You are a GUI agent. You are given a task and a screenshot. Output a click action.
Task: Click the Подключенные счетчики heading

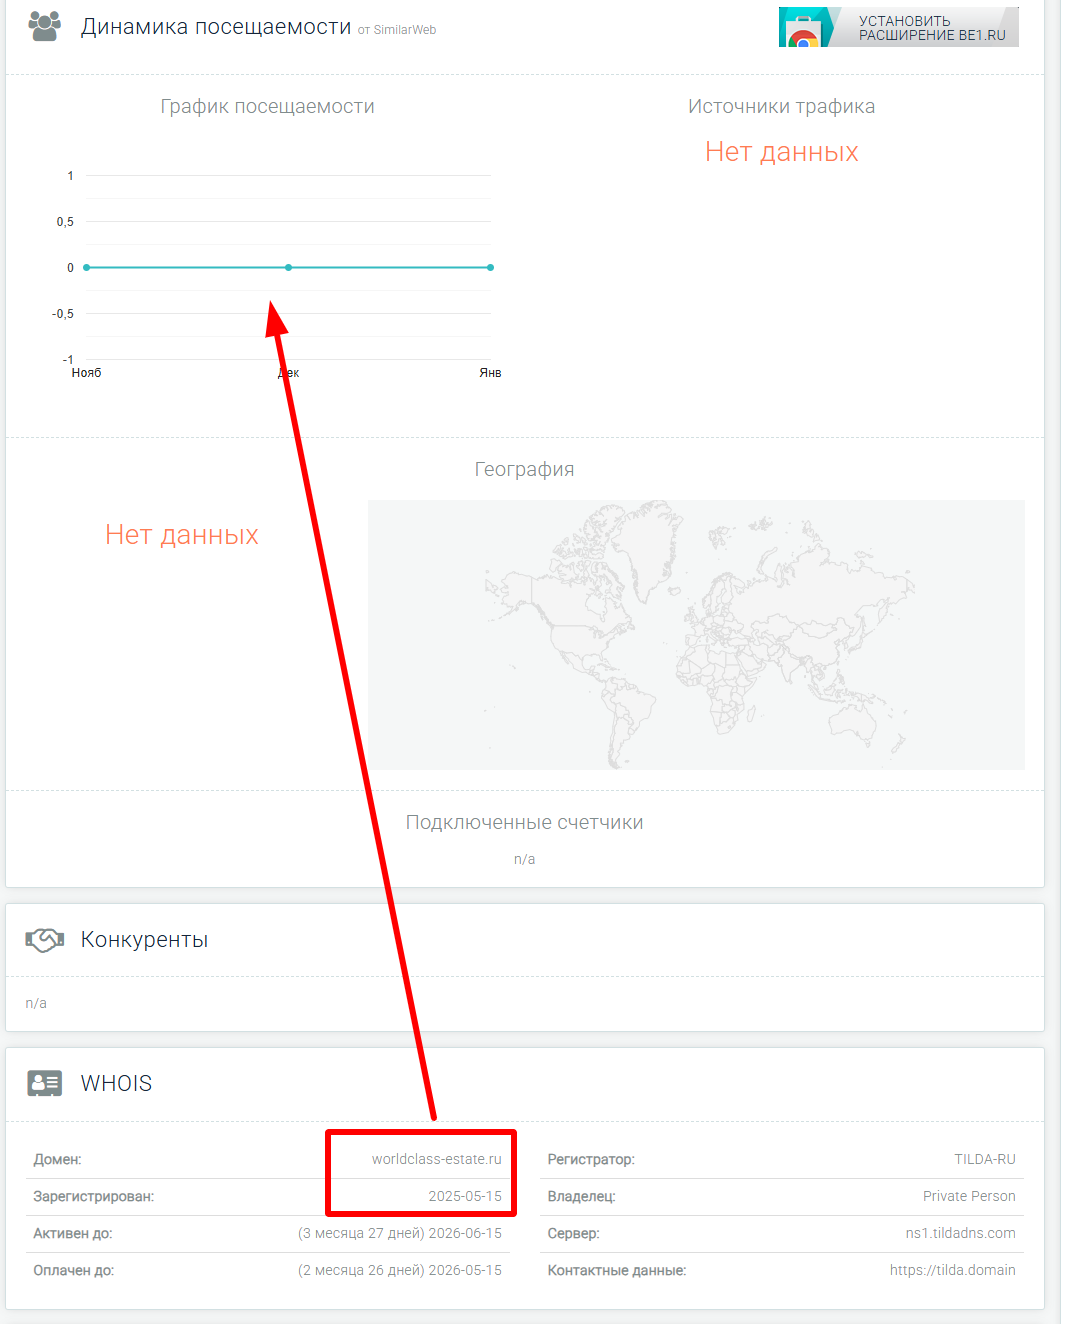524,822
